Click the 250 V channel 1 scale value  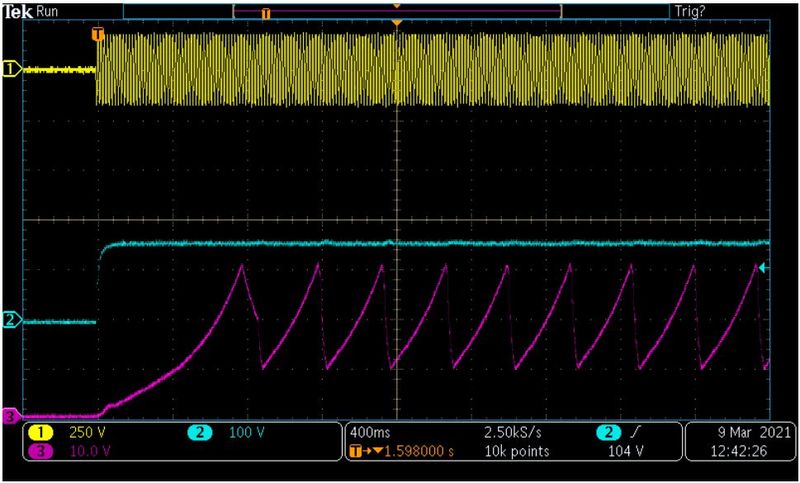pos(87,433)
